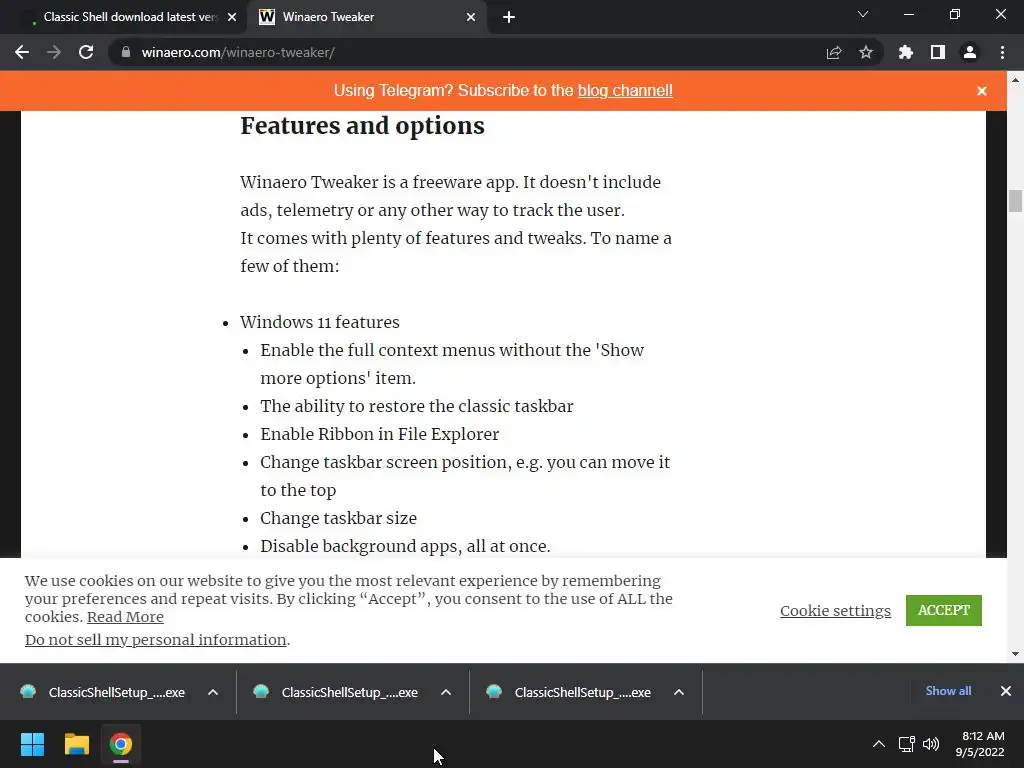Toggle the browser side panel icon
The width and height of the screenshot is (1024, 768).
(x=938, y=52)
